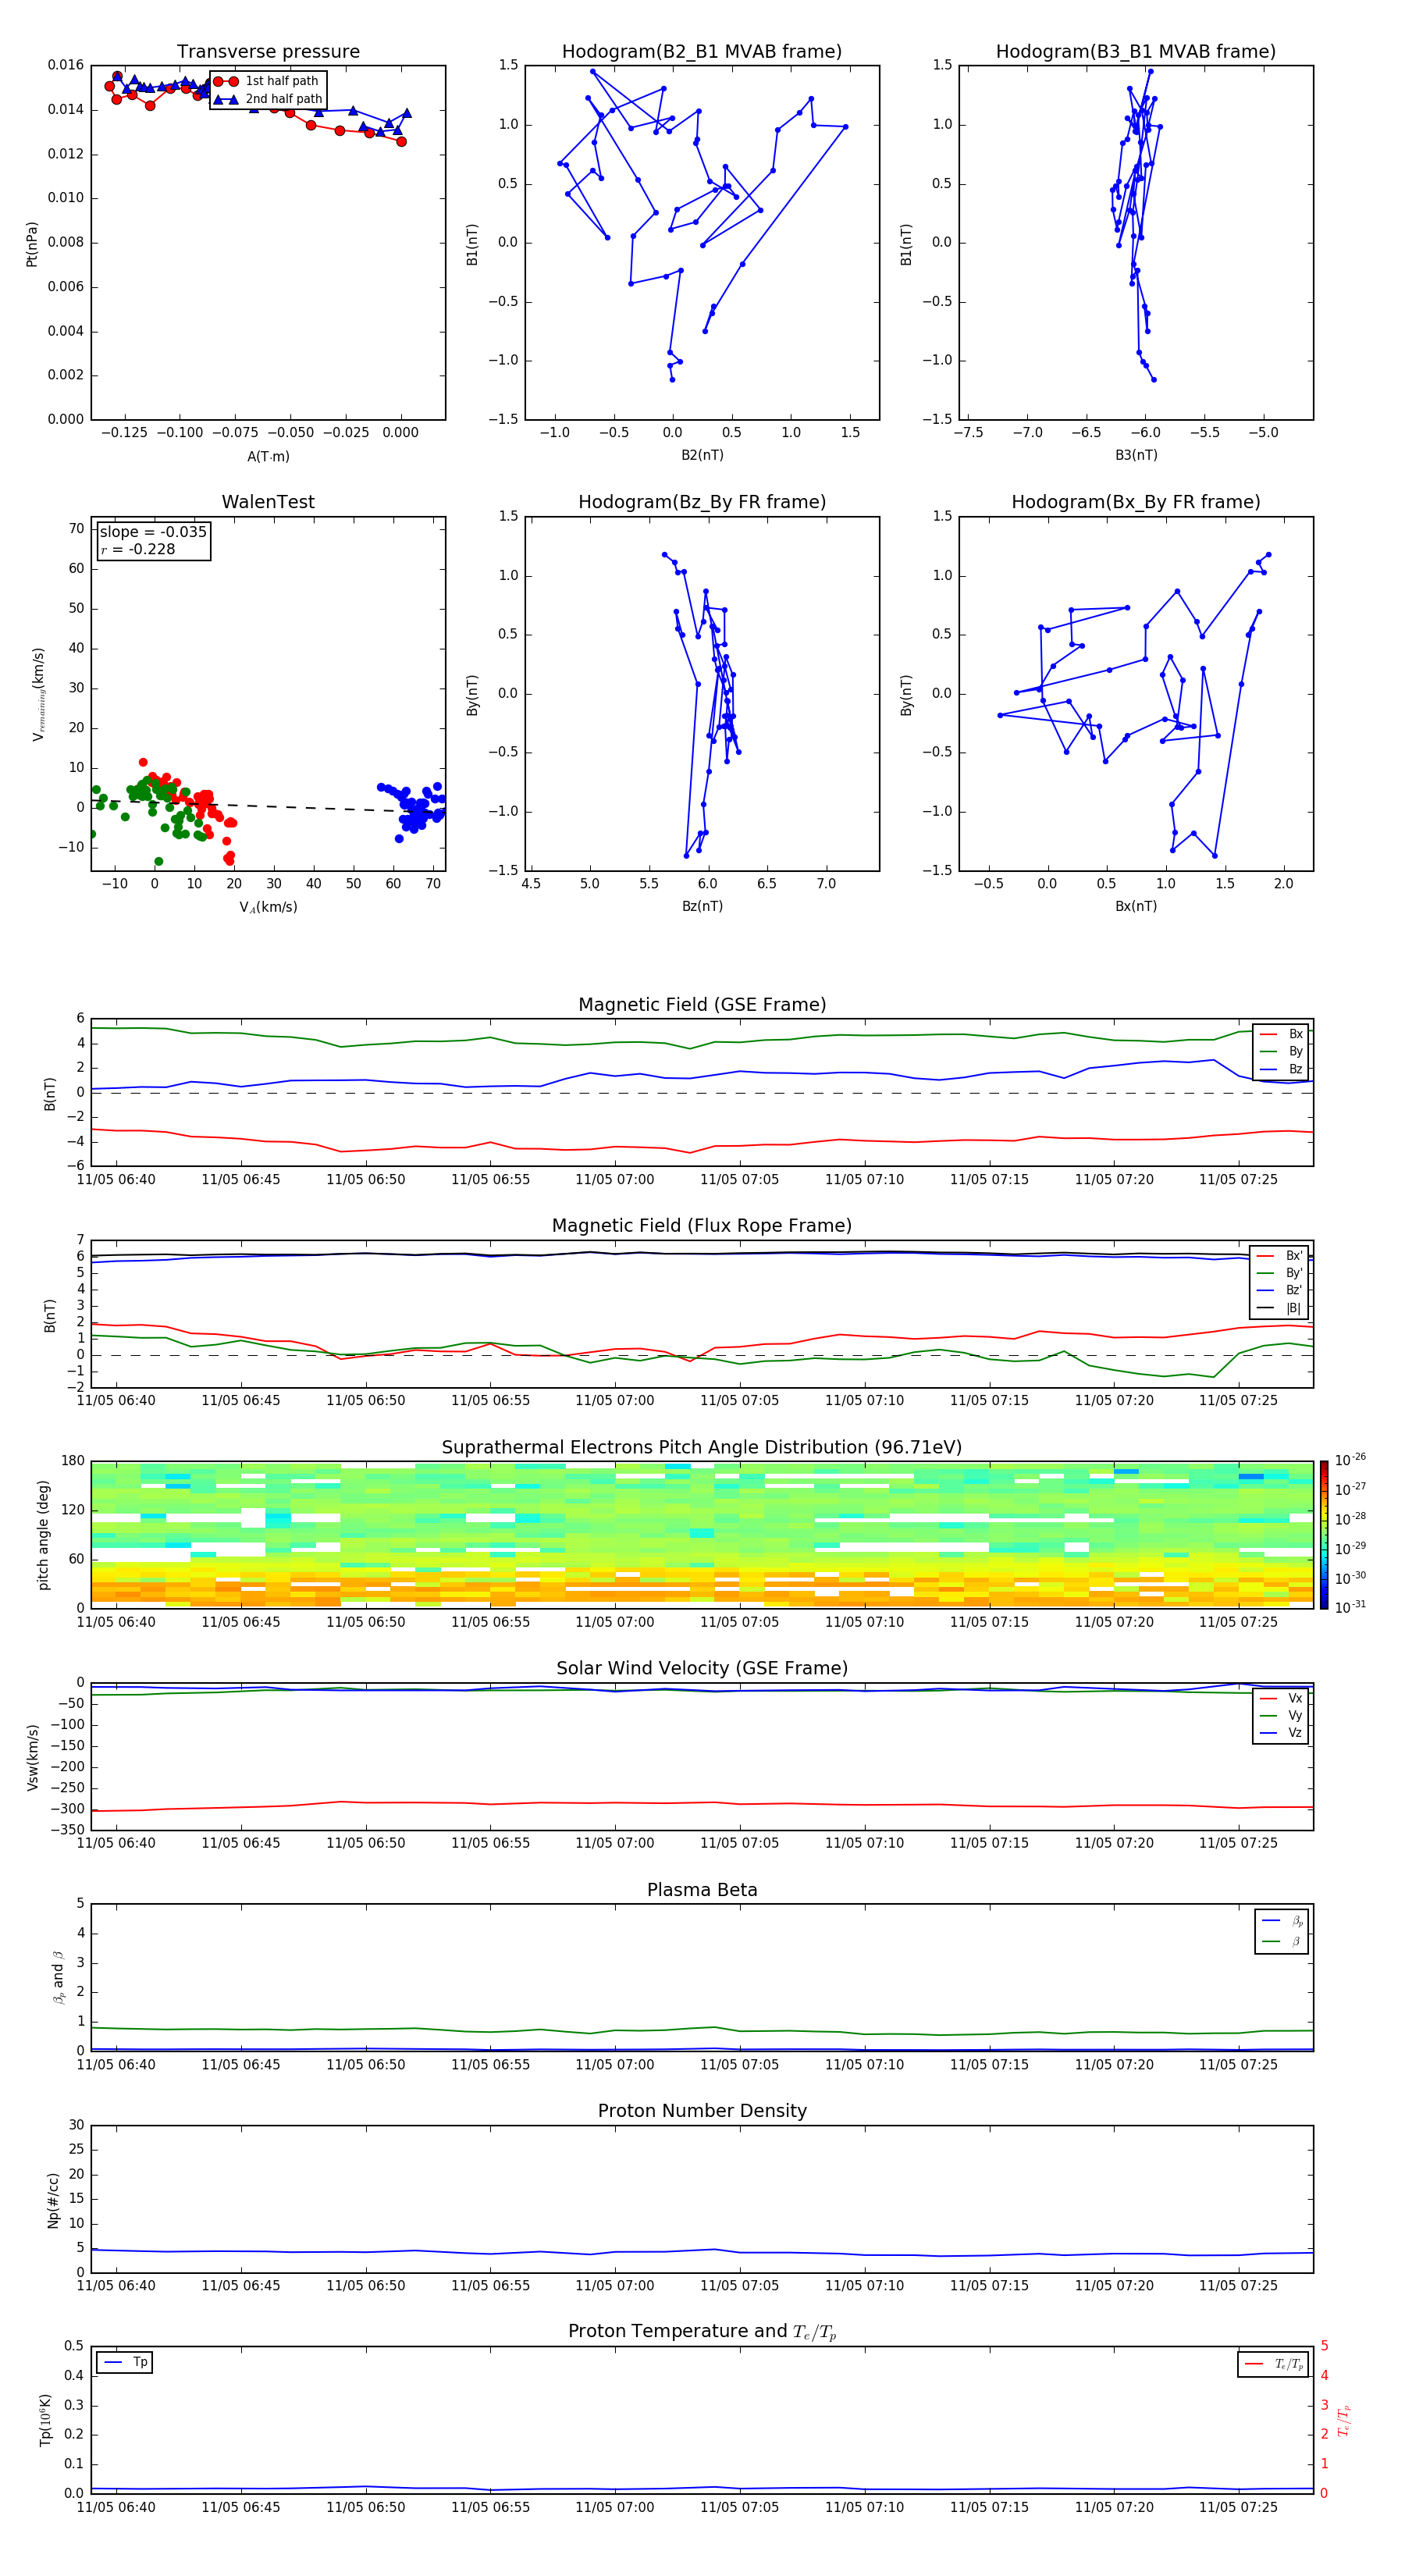Click the 'Vz' legend entry
The image size is (1405, 2576).
click(x=1281, y=1733)
